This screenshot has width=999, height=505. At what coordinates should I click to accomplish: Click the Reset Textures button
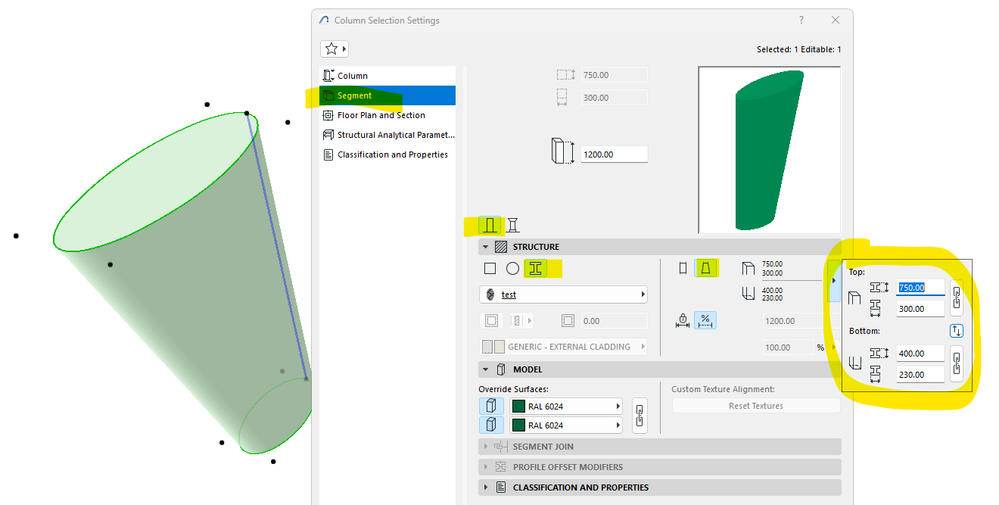756,406
